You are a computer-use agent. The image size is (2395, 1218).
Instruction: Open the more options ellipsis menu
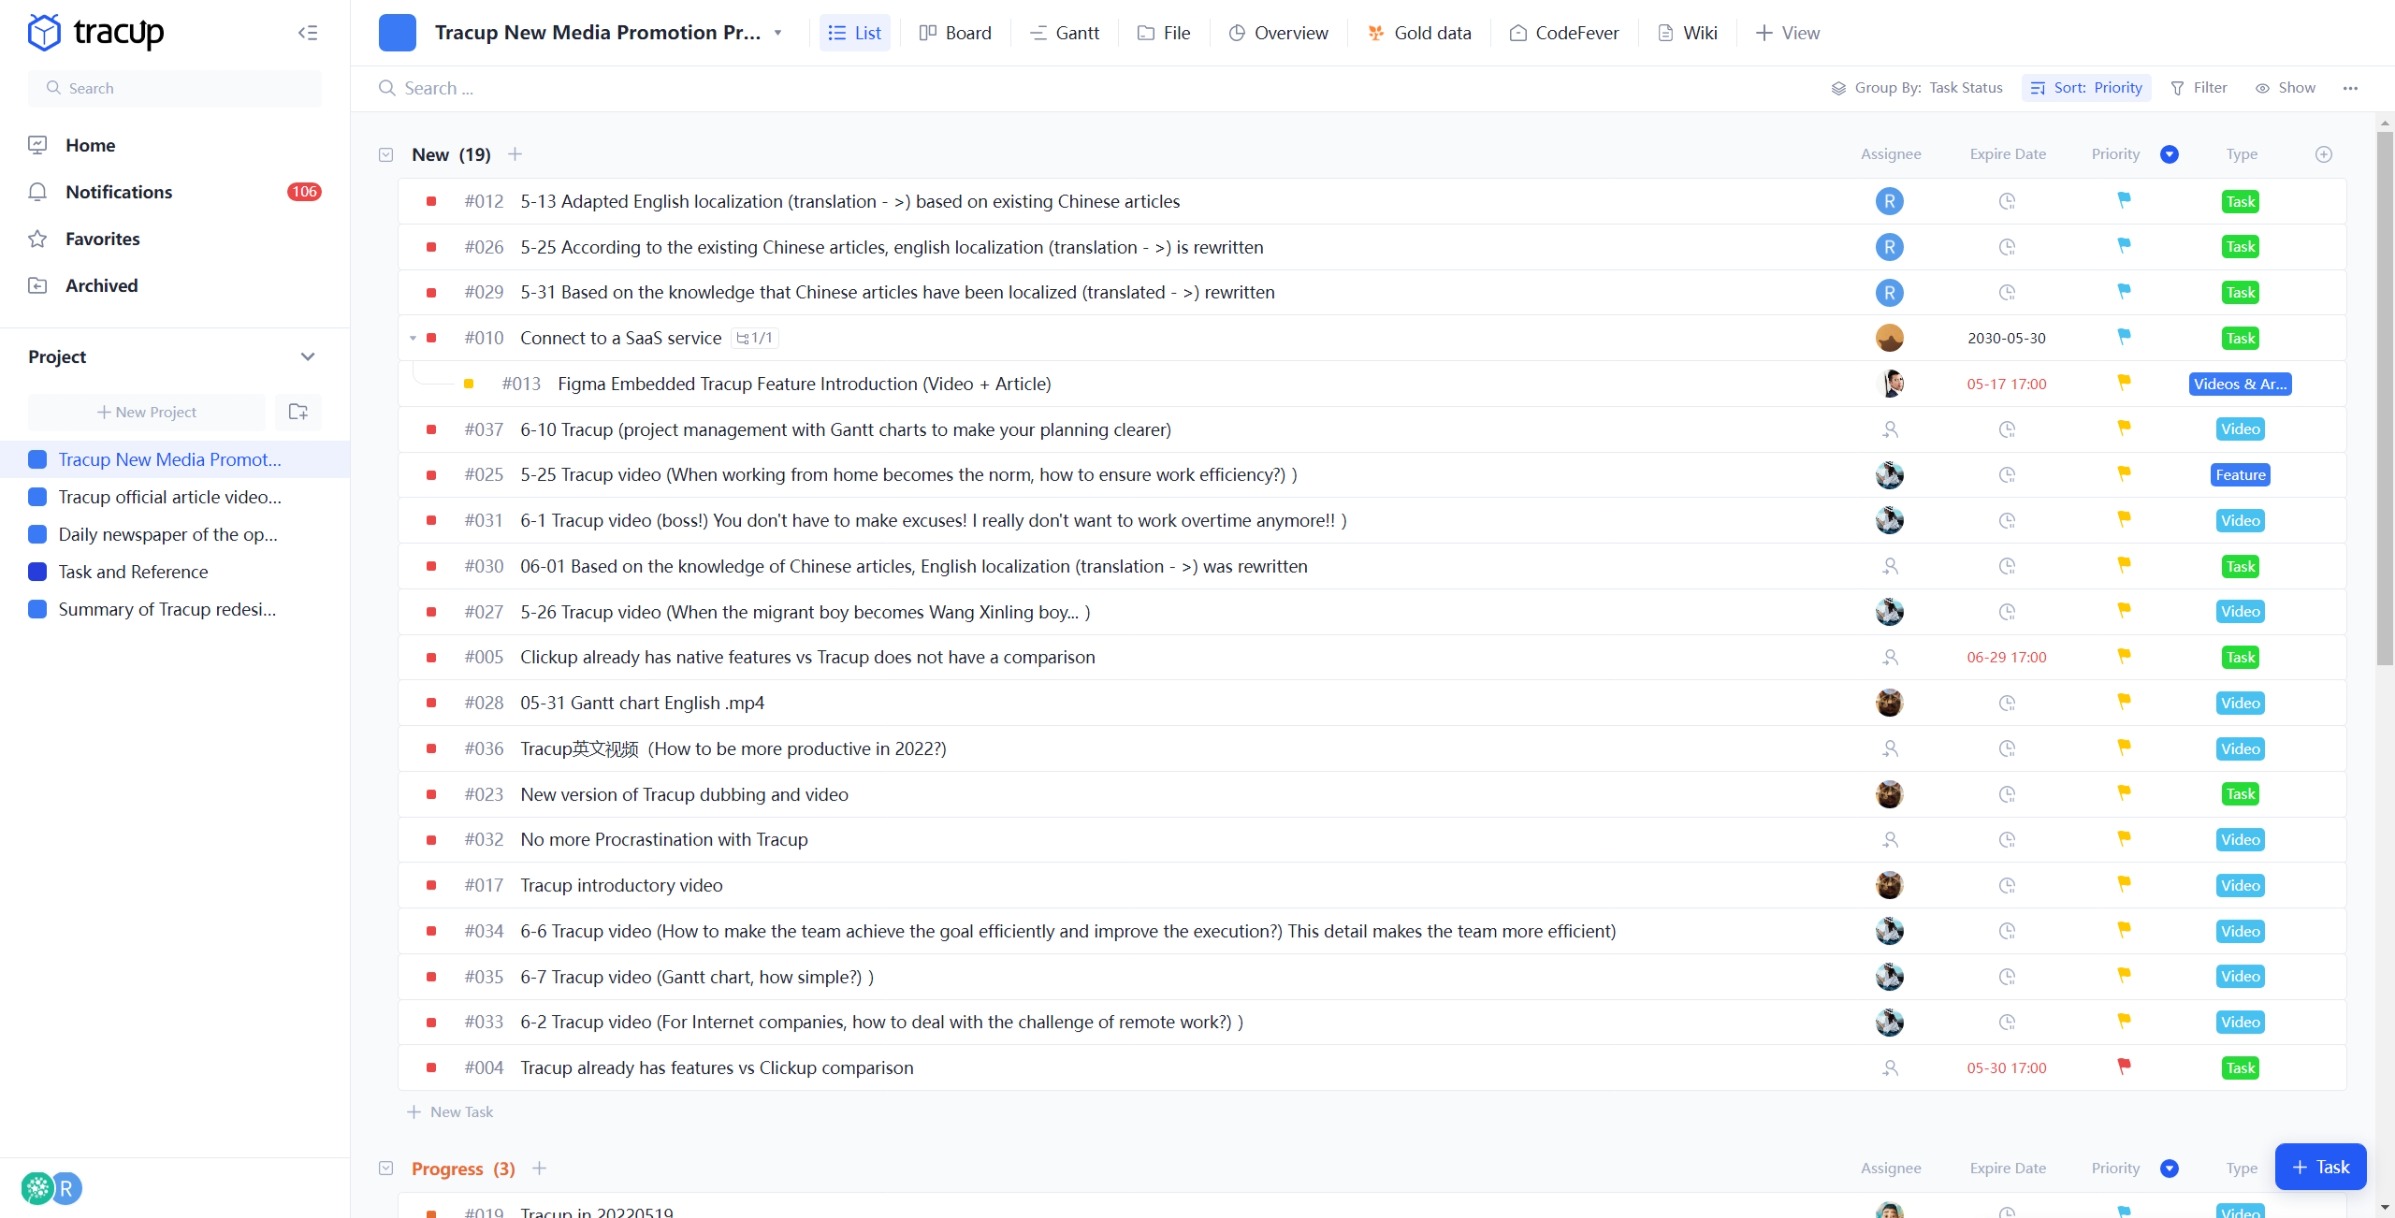click(x=2350, y=88)
